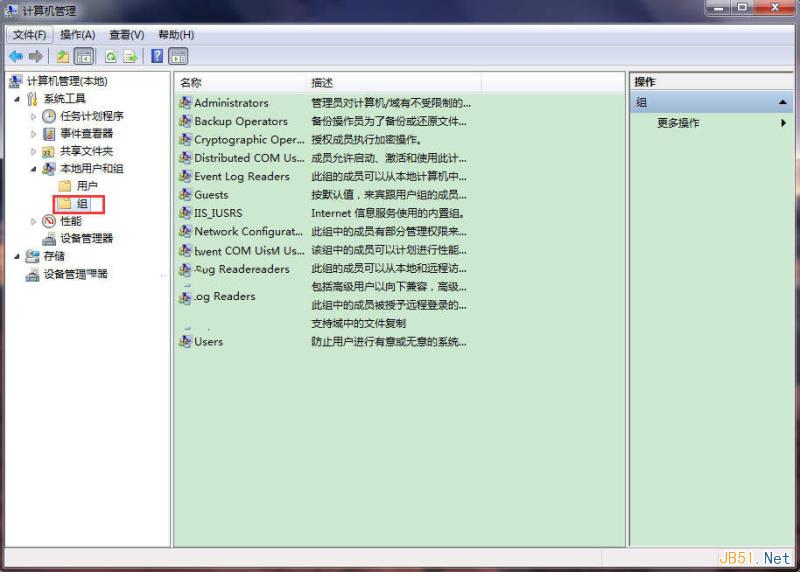This screenshot has height=572, width=800.
Task: Open Help via the question mark icon
Action: coord(157,56)
